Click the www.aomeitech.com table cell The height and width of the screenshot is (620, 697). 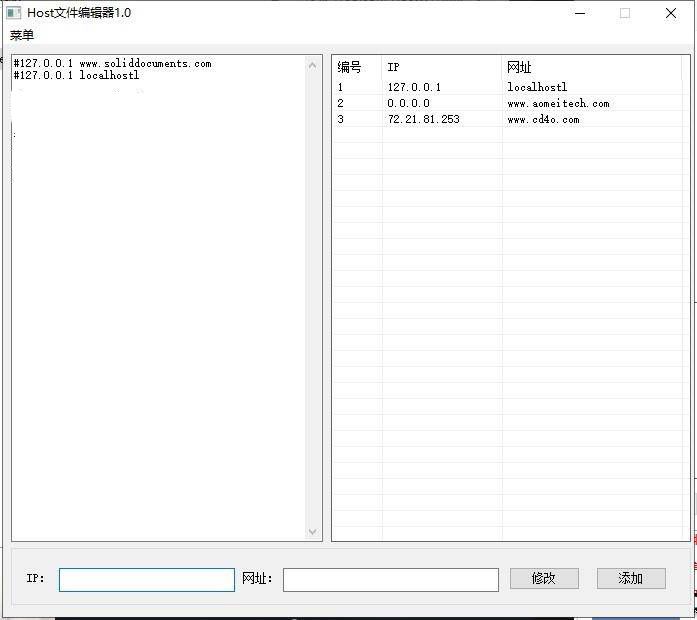click(x=558, y=103)
